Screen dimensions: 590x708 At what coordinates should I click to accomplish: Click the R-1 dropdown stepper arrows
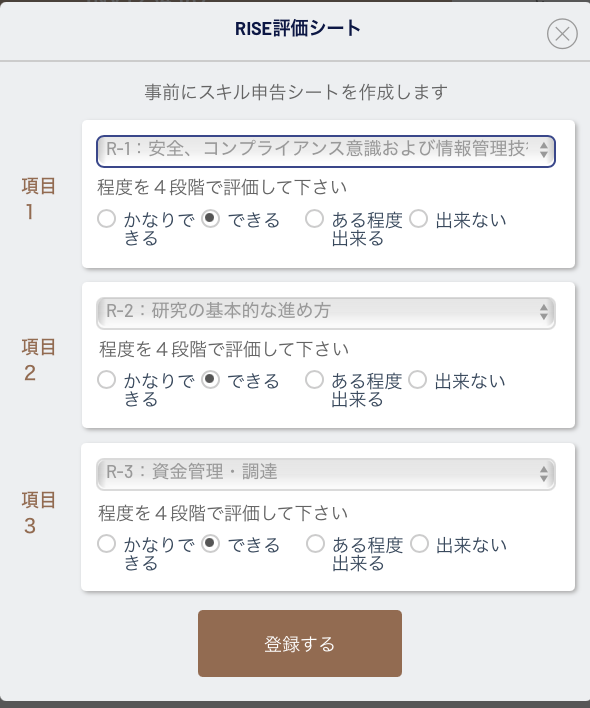click(544, 150)
